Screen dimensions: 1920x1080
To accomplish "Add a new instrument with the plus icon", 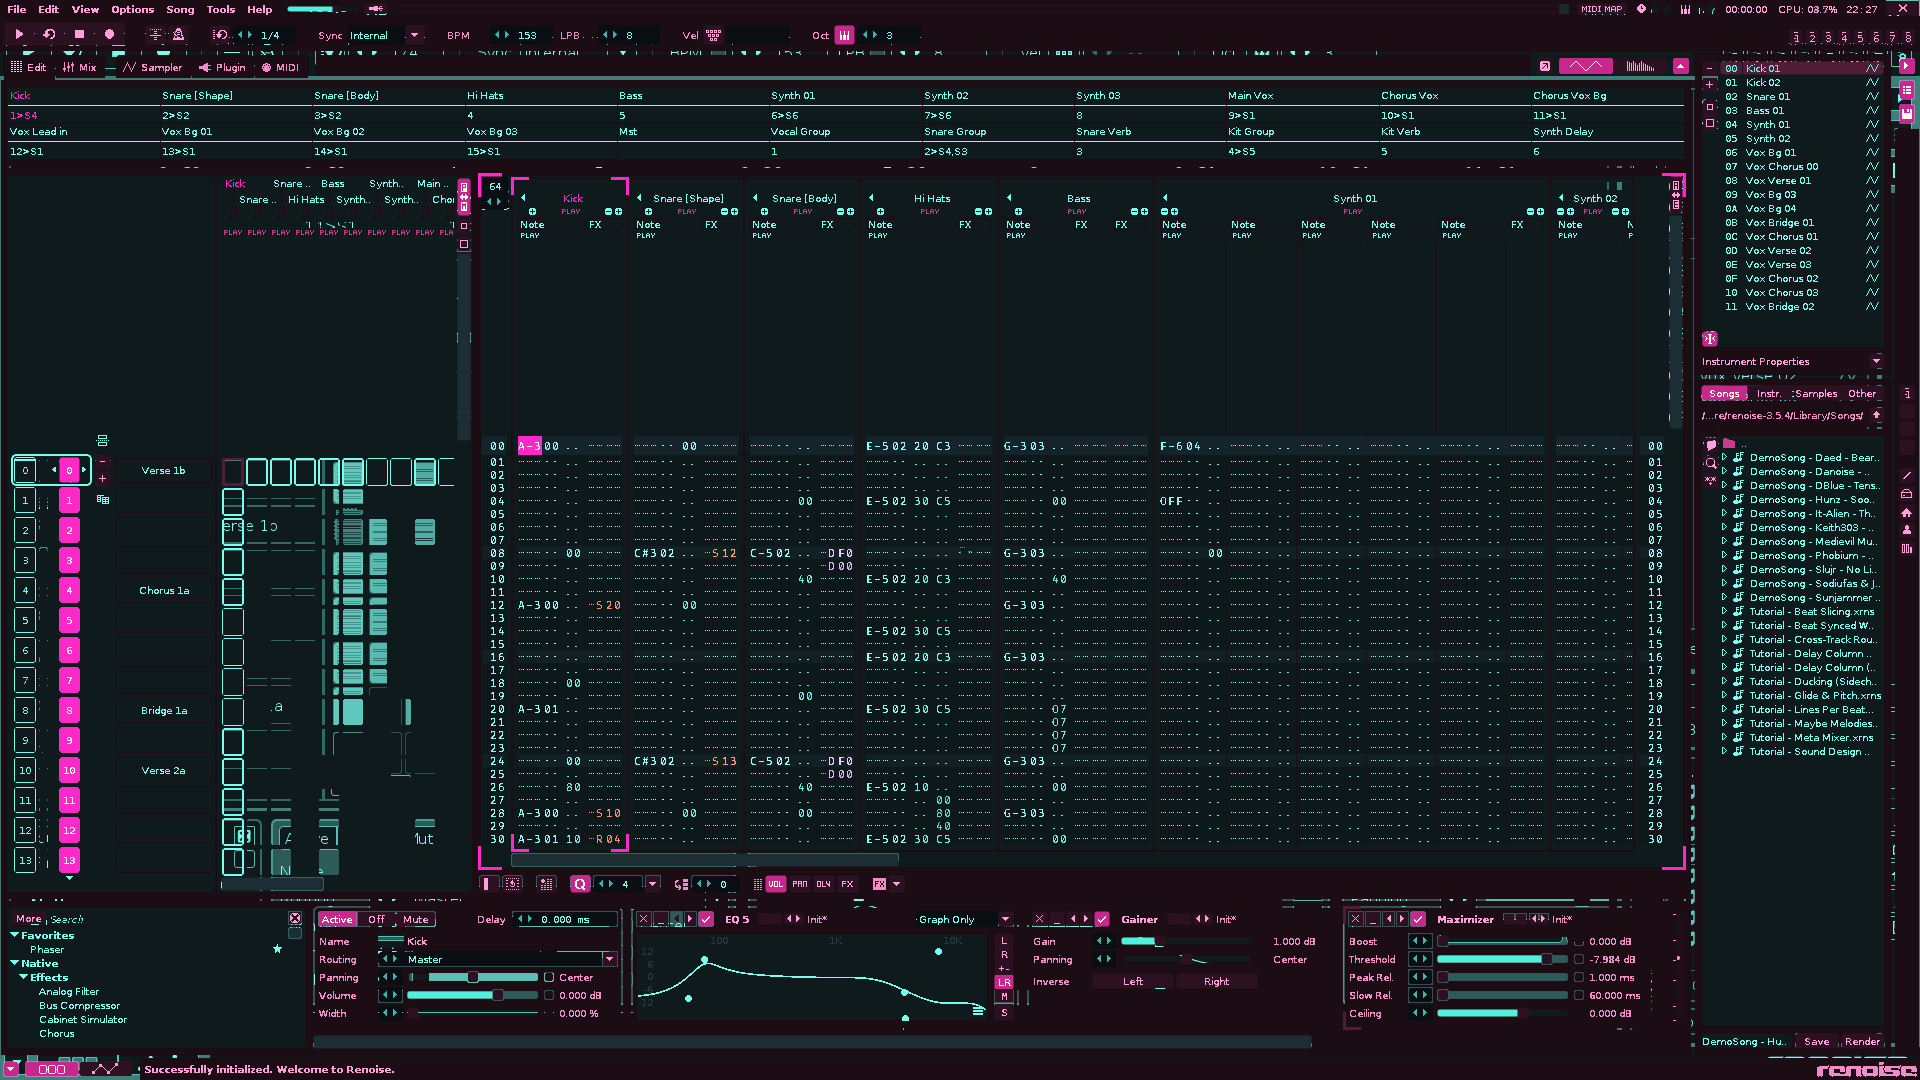I will [x=1710, y=84].
